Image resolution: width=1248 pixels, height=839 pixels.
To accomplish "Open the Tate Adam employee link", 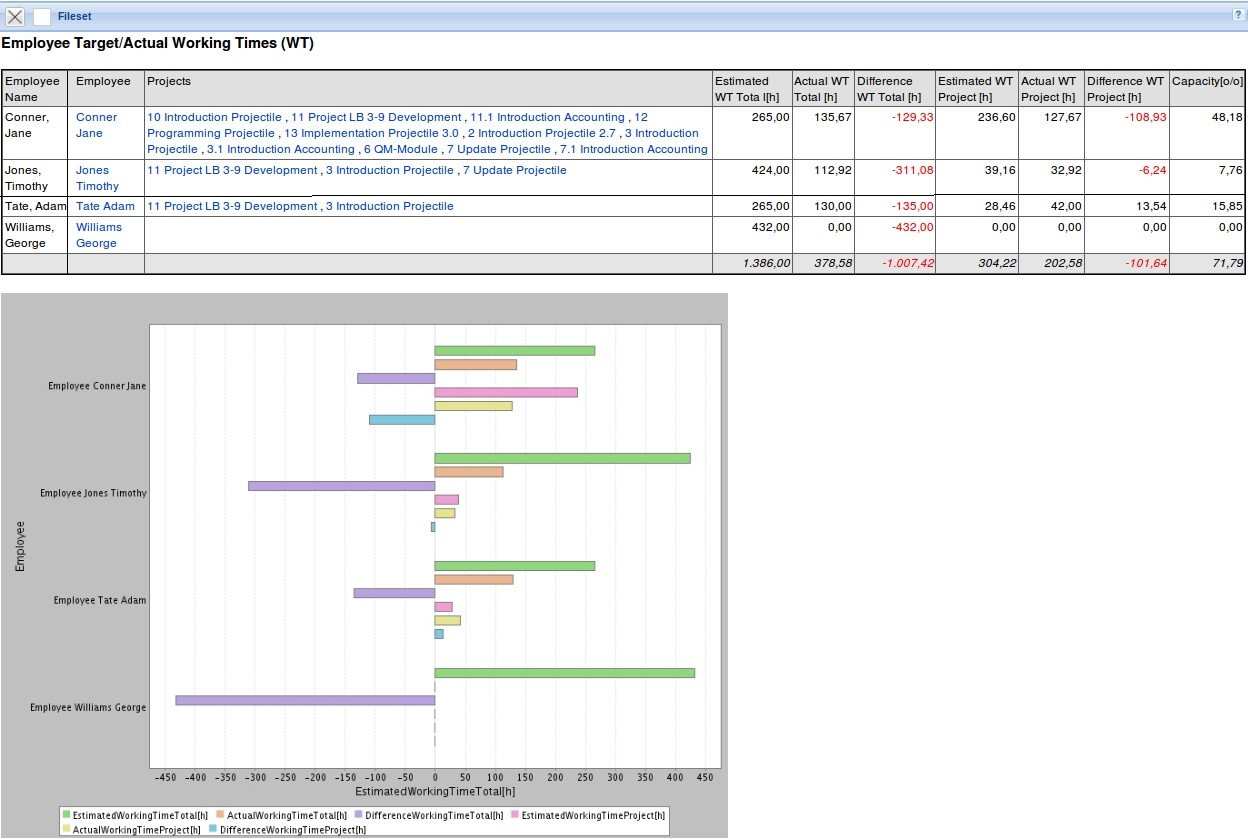I will (105, 206).
